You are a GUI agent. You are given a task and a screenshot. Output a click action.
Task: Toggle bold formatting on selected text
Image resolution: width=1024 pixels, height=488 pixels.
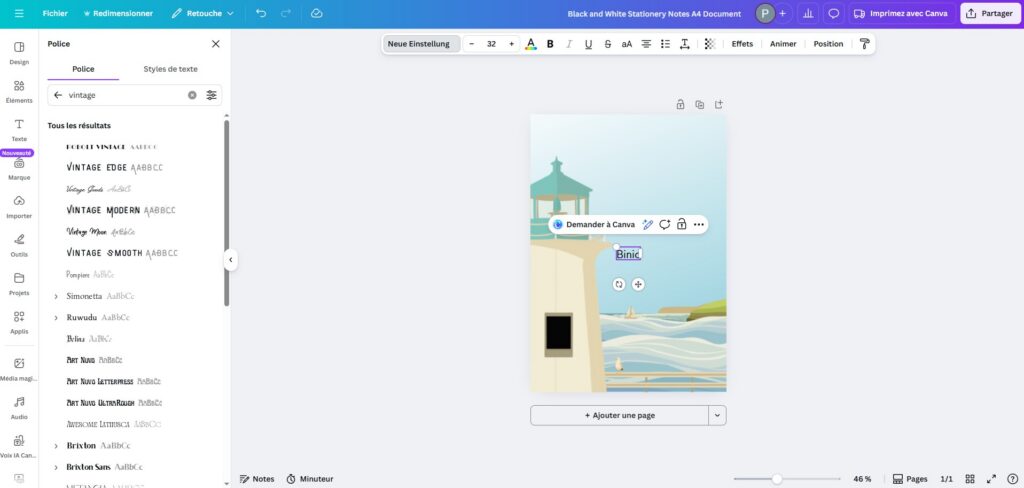pyautogui.click(x=550, y=44)
